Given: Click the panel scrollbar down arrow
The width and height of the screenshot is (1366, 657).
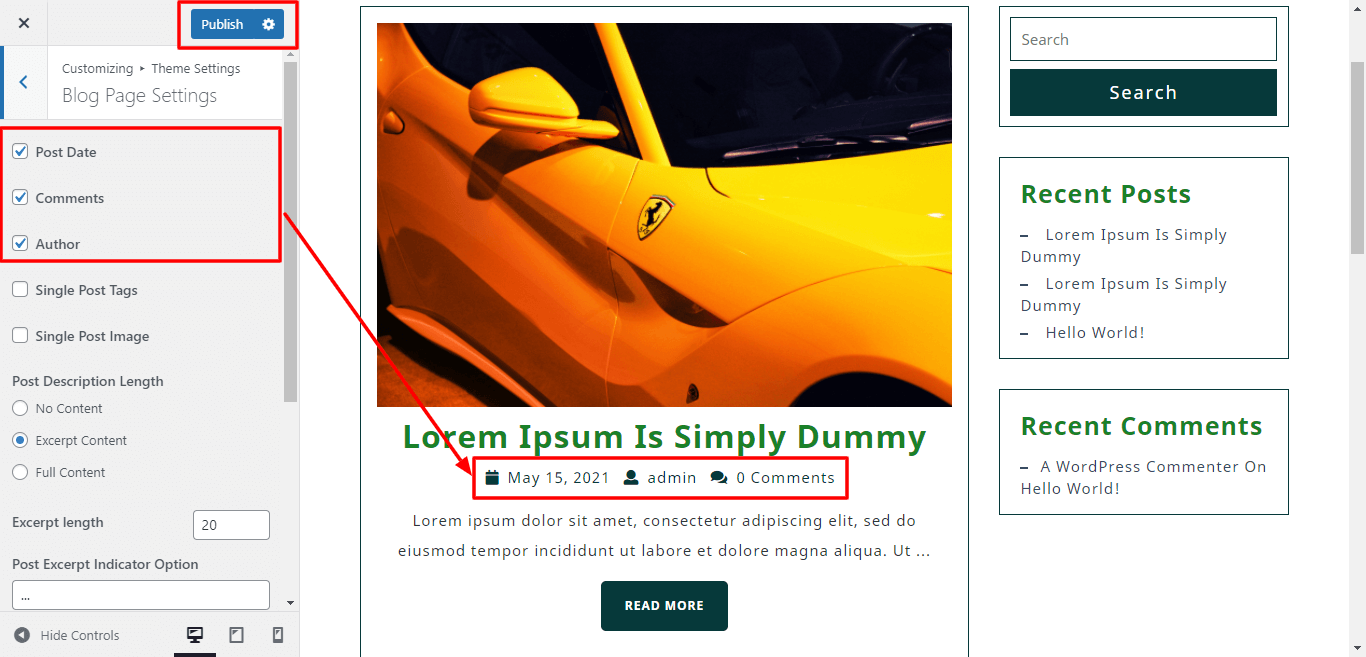Looking at the screenshot, I should coord(290,603).
